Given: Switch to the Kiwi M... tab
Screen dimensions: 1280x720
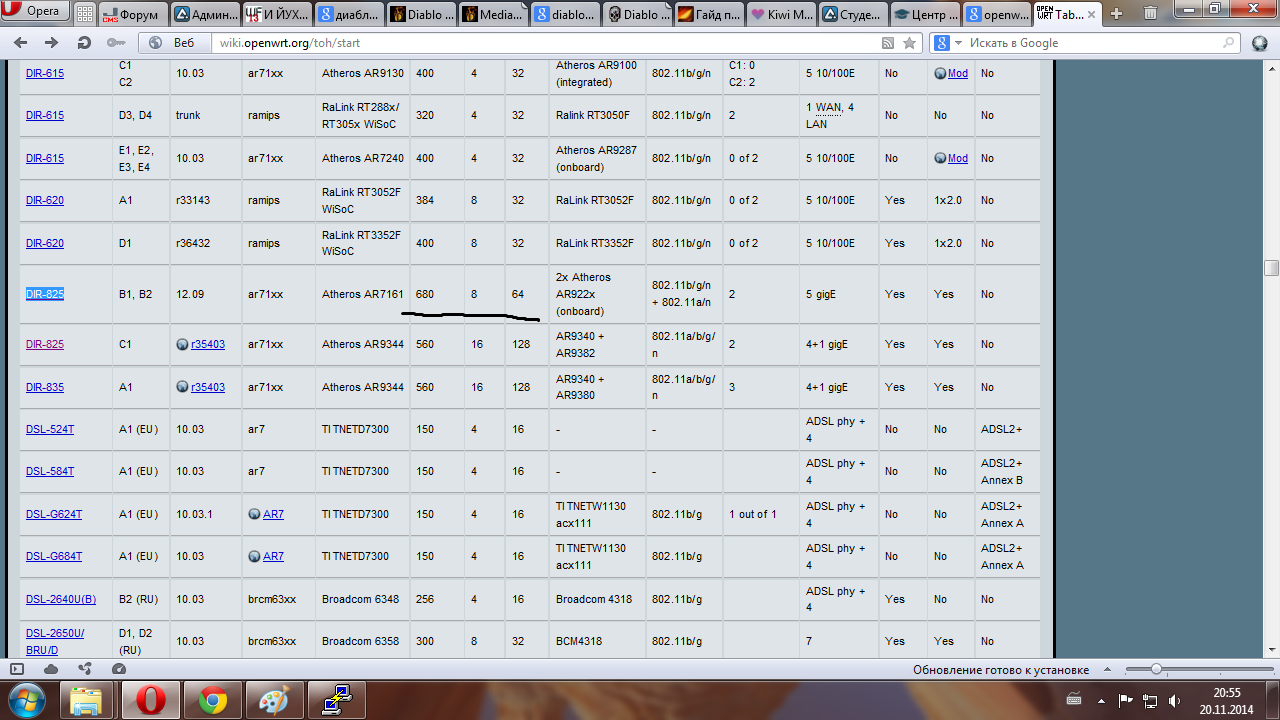Looking at the screenshot, I should [781, 14].
